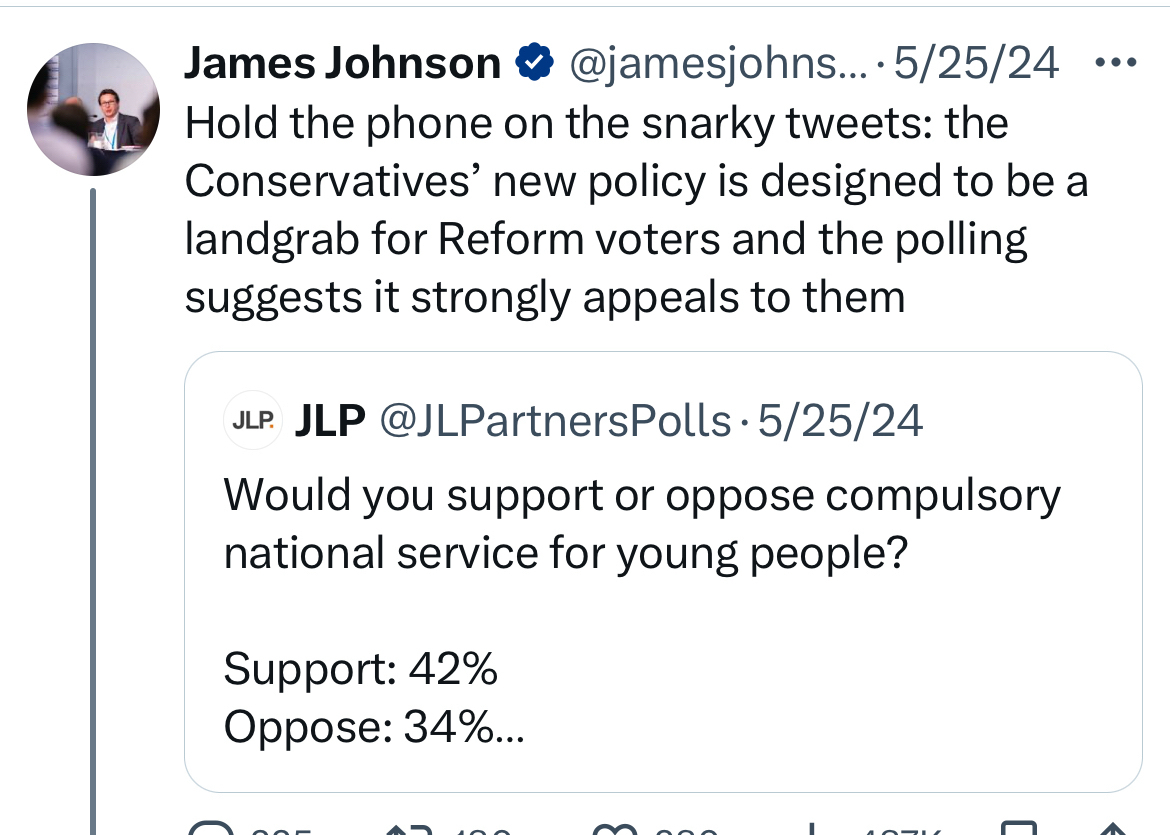
Task: Click the JLP account name
Action: [330, 422]
